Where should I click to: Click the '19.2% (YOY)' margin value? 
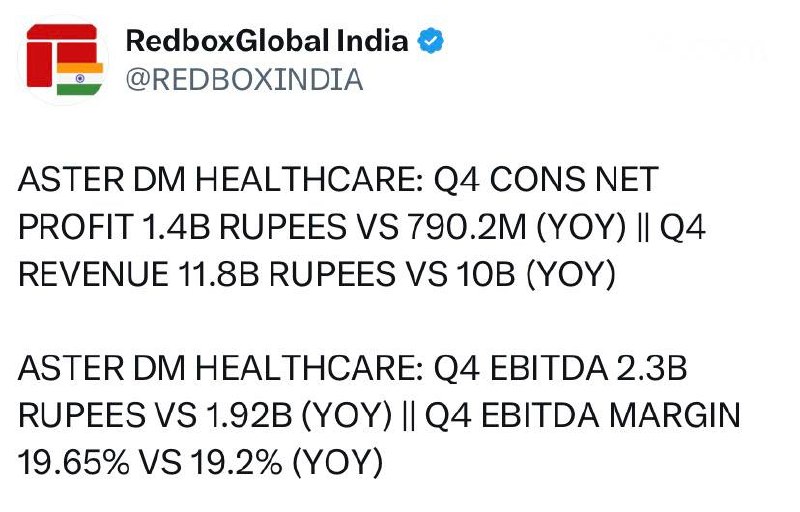[287, 463]
